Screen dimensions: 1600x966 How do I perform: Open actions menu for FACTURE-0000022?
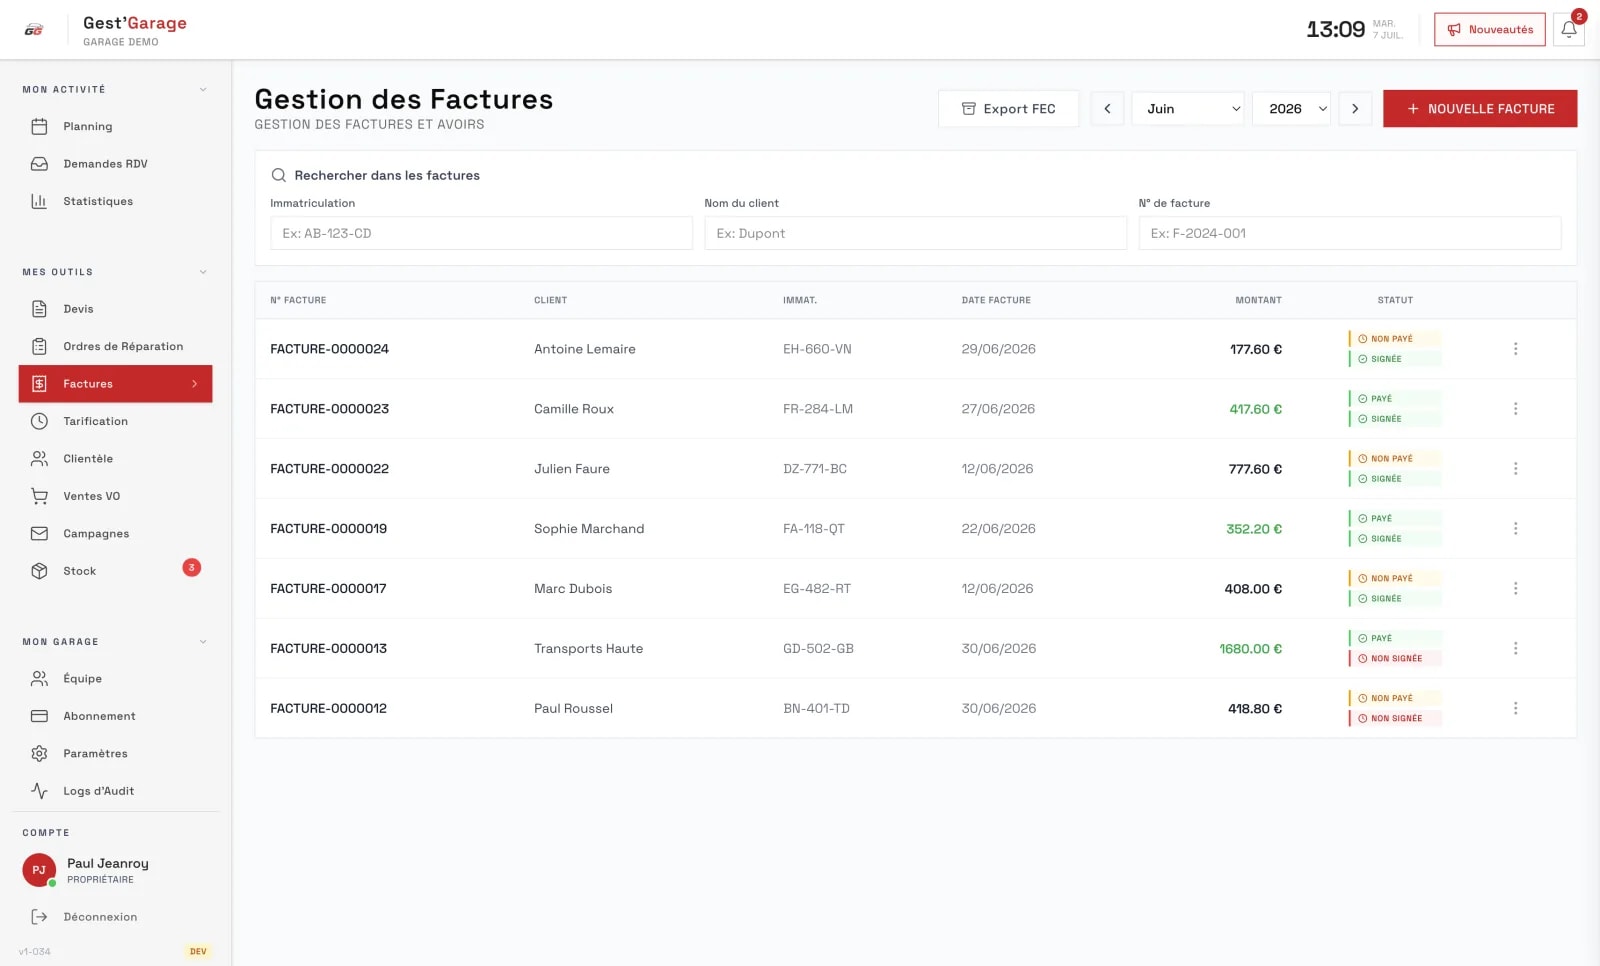1515,469
